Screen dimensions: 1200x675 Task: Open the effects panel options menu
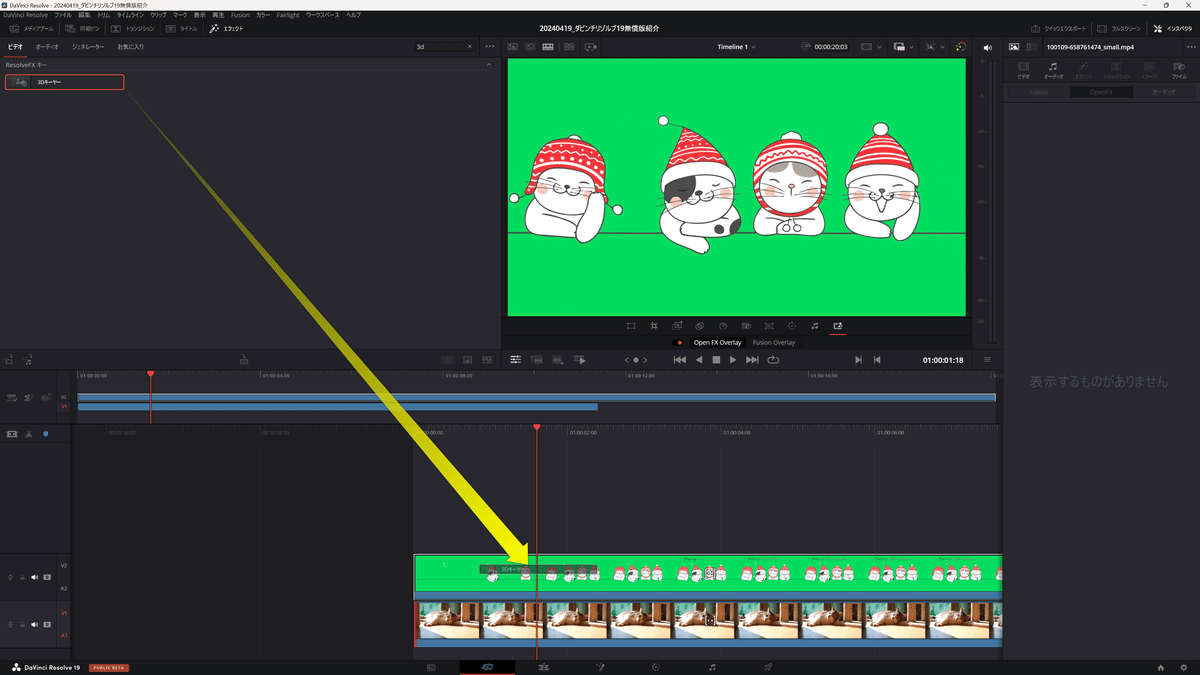tap(489, 47)
